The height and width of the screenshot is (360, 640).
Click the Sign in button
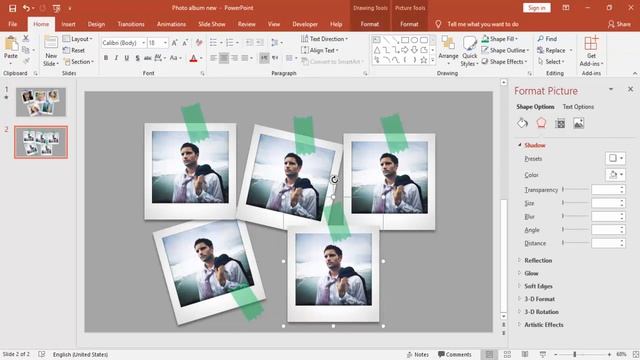point(536,8)
